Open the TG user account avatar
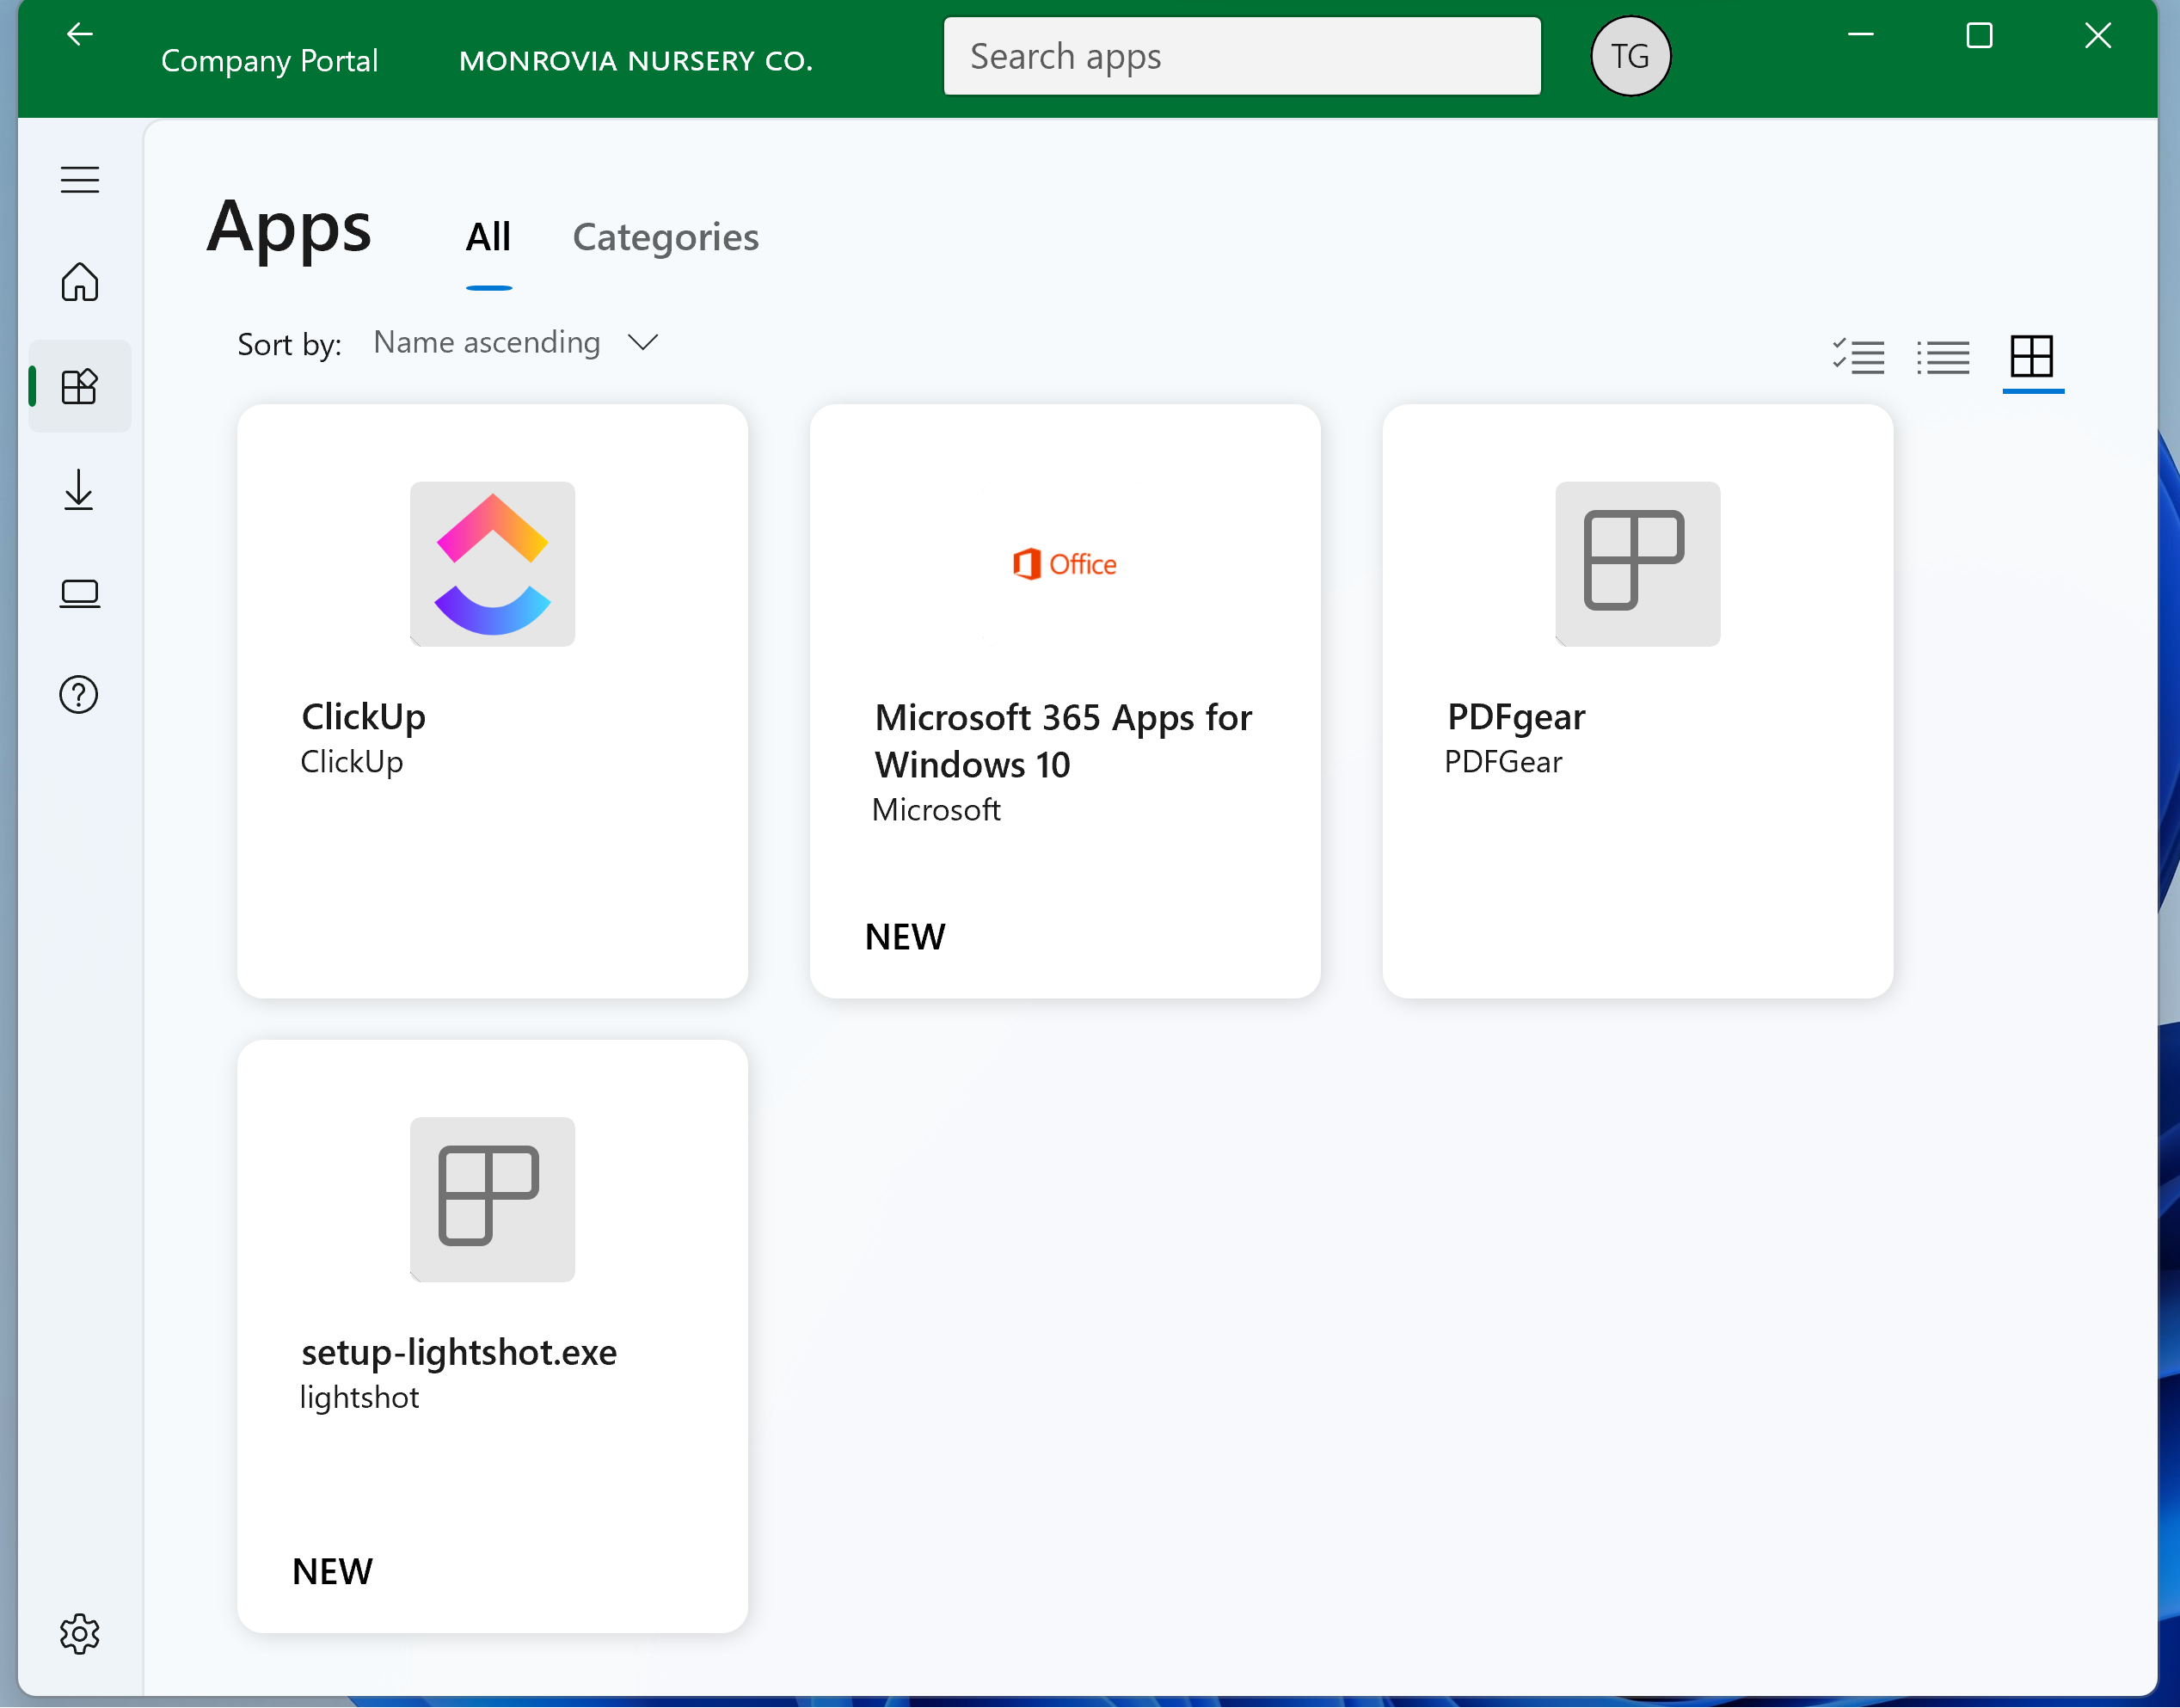 (1630, 56)
